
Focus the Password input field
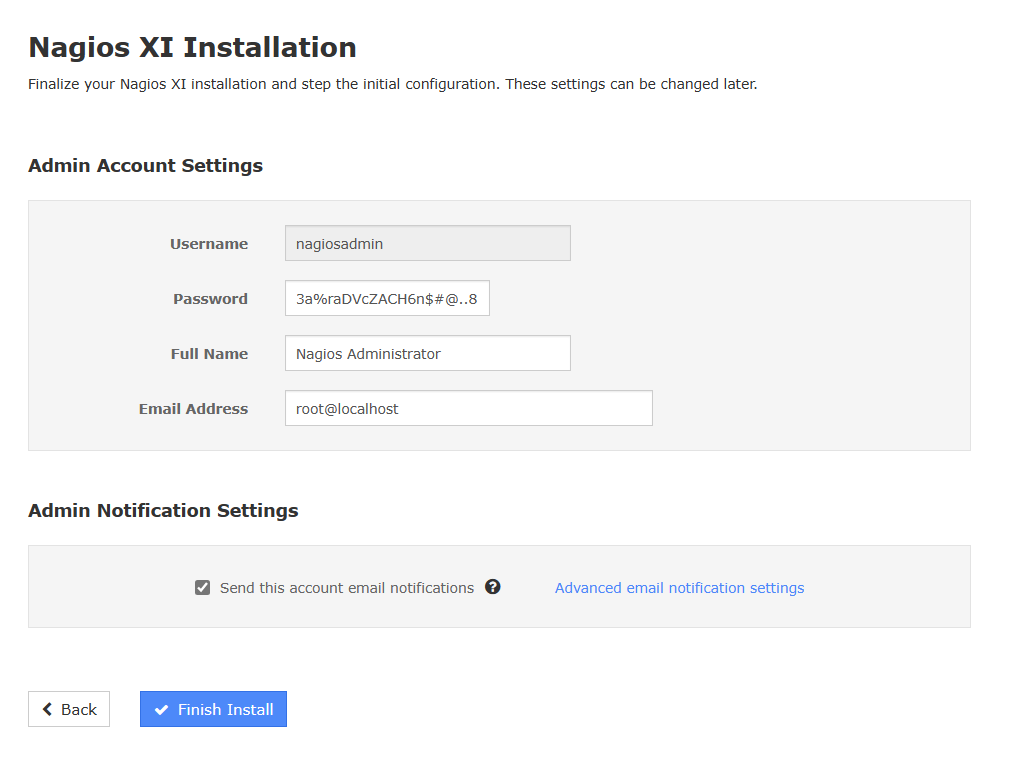(387, 298)
